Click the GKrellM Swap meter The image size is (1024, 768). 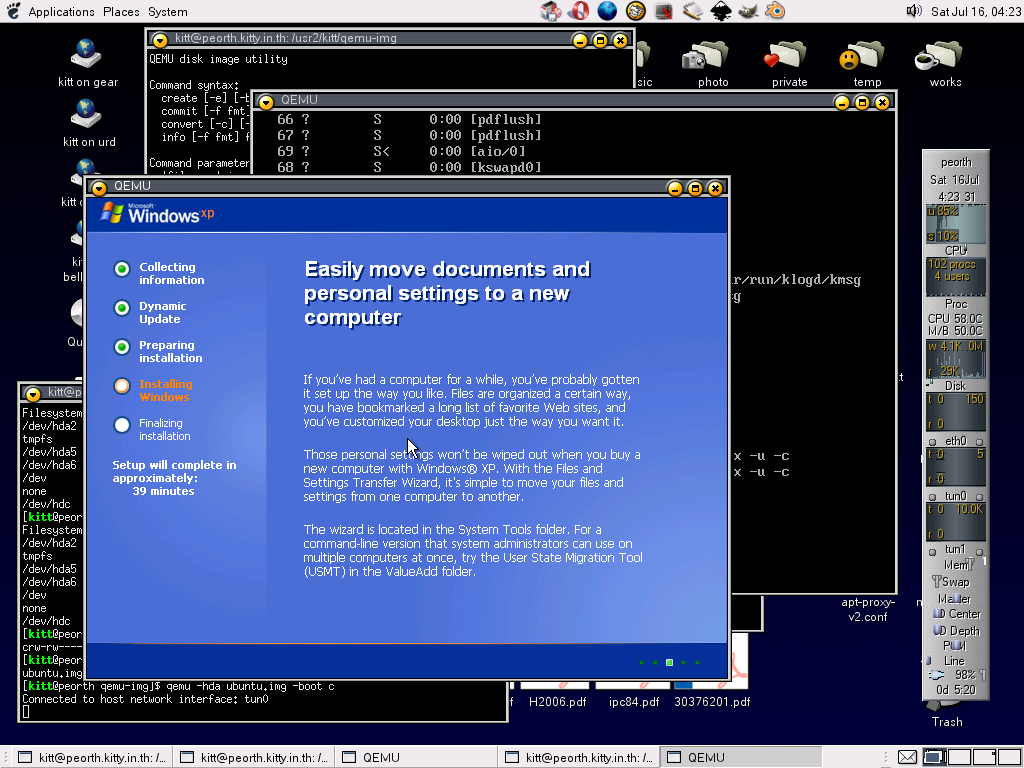tap(956, 582)
